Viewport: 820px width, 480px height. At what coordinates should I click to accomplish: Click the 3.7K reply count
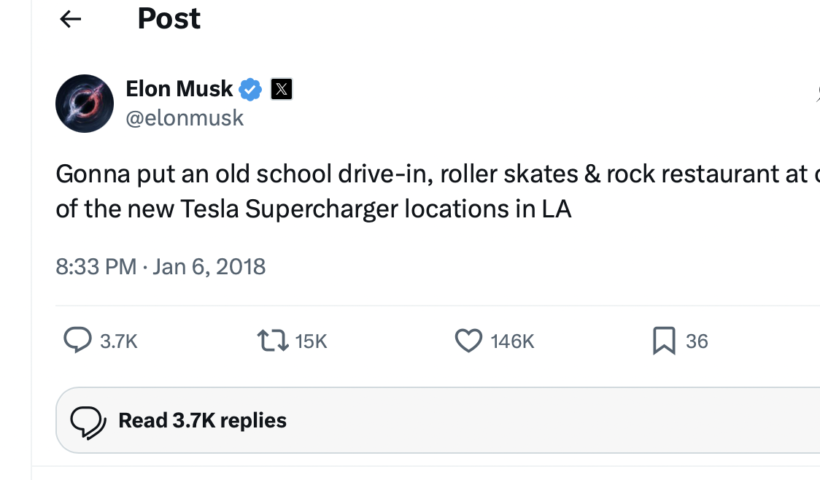118,341
